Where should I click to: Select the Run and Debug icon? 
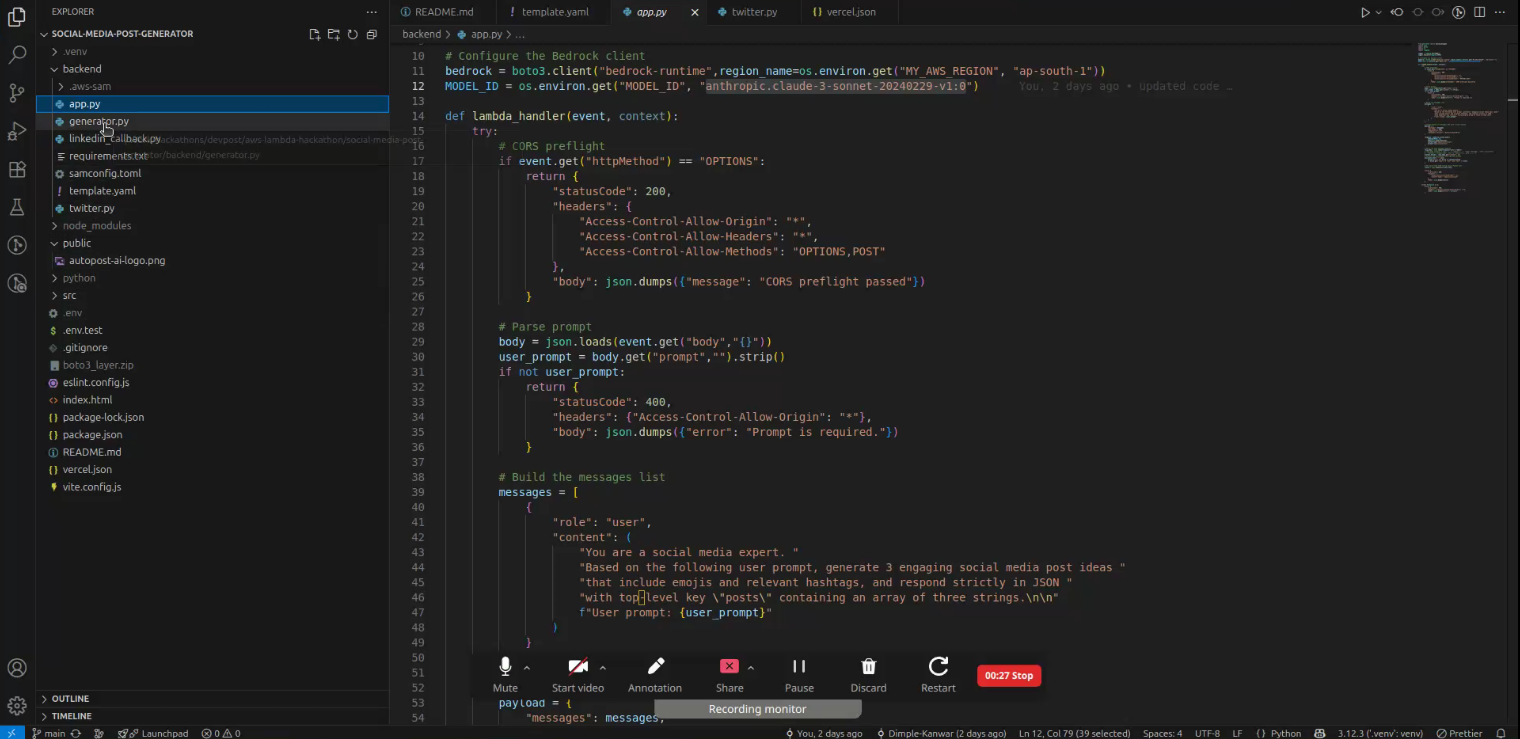point(16,130)
